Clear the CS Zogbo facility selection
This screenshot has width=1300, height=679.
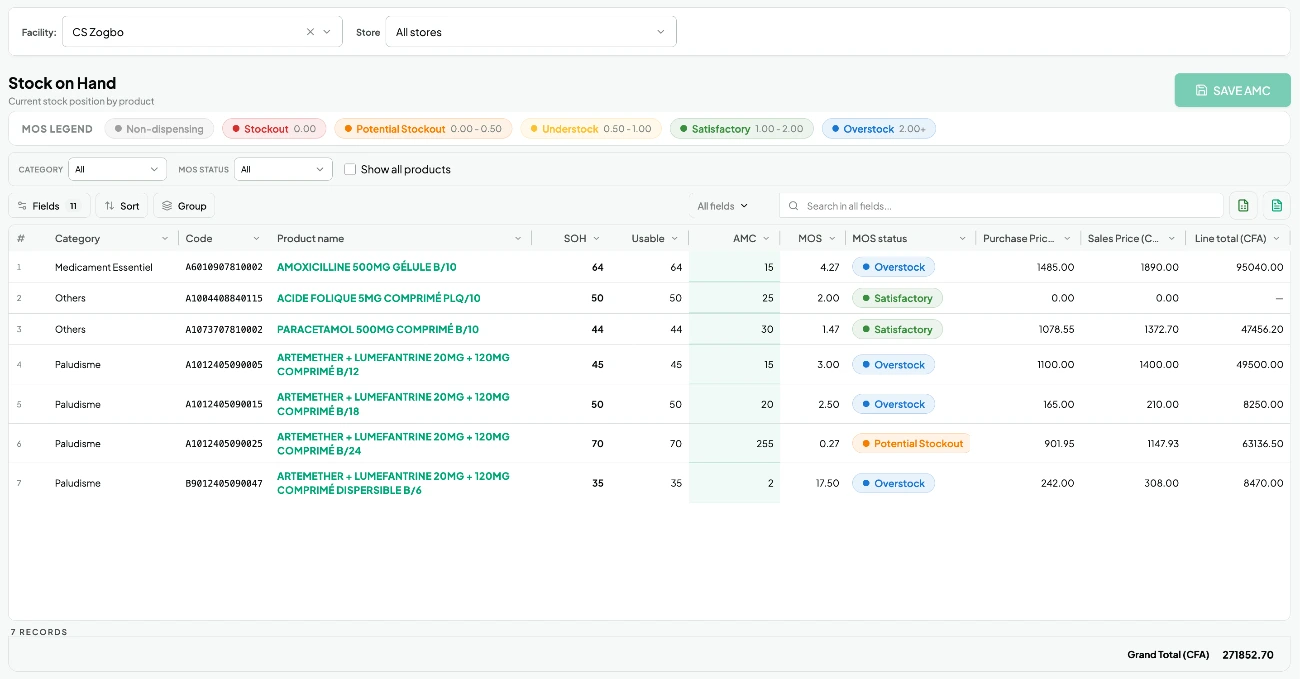point(310,32)
